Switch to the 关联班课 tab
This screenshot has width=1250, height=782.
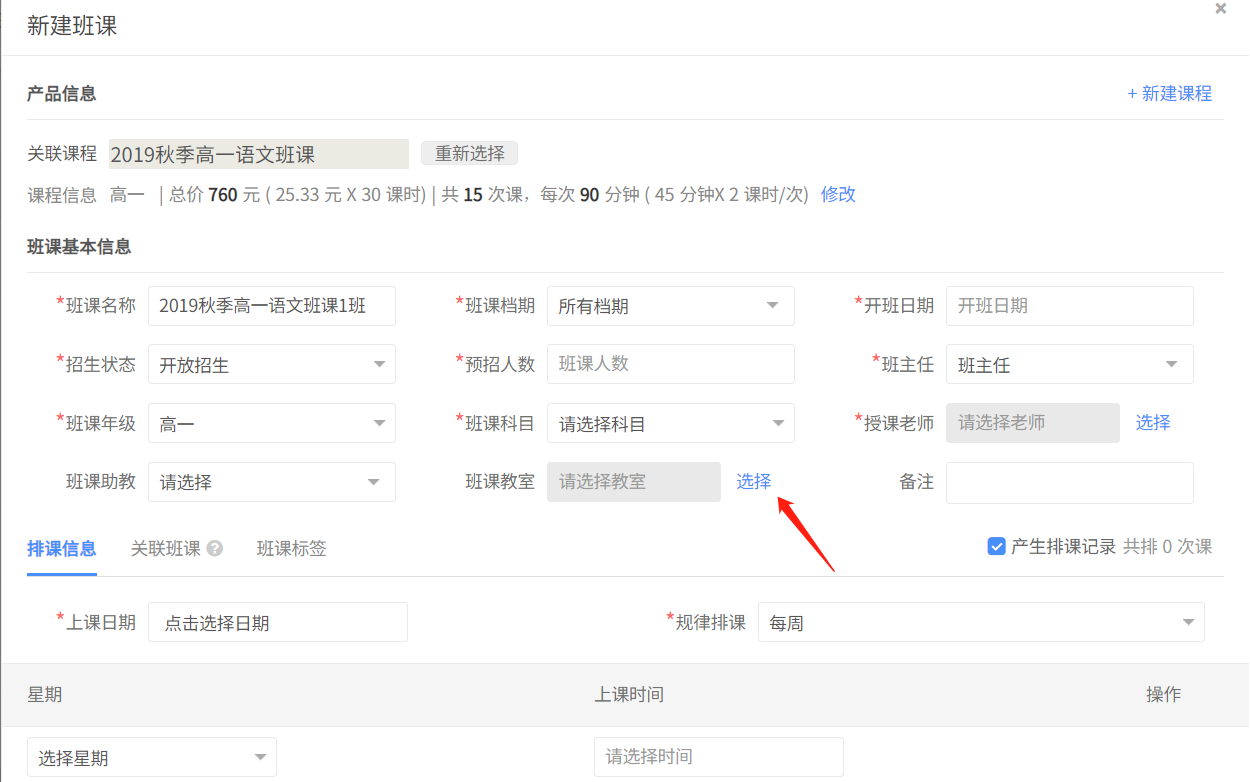pyautogui.click(x=166, y=548)
